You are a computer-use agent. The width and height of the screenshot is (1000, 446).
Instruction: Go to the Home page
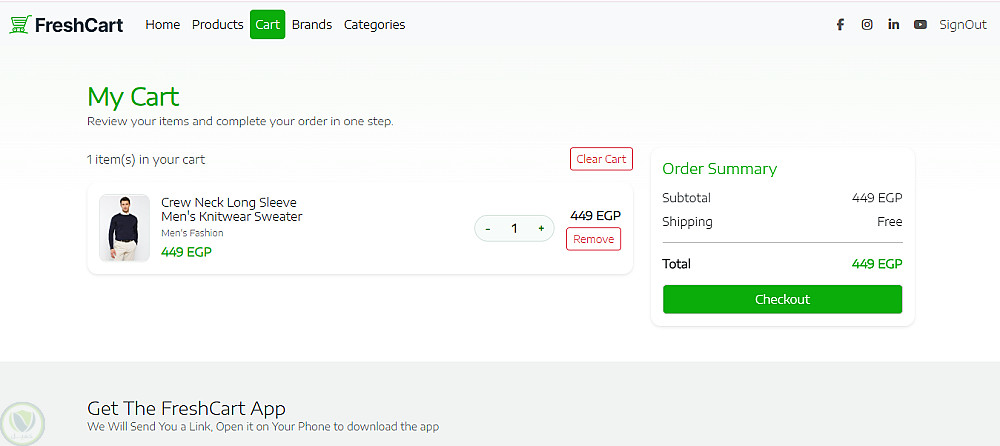coord(162,25)
